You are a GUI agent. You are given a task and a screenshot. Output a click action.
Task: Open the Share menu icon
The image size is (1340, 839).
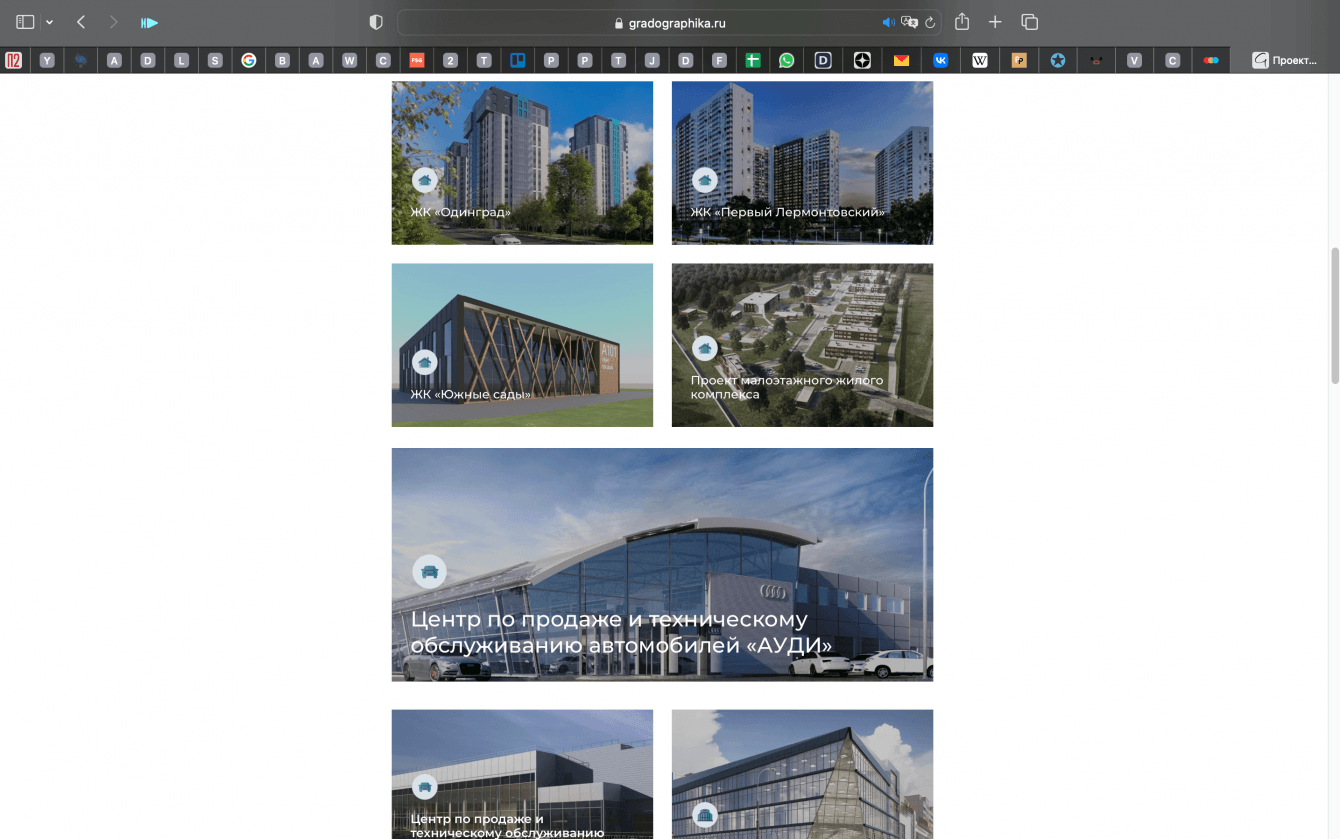(x=962, y=22)
